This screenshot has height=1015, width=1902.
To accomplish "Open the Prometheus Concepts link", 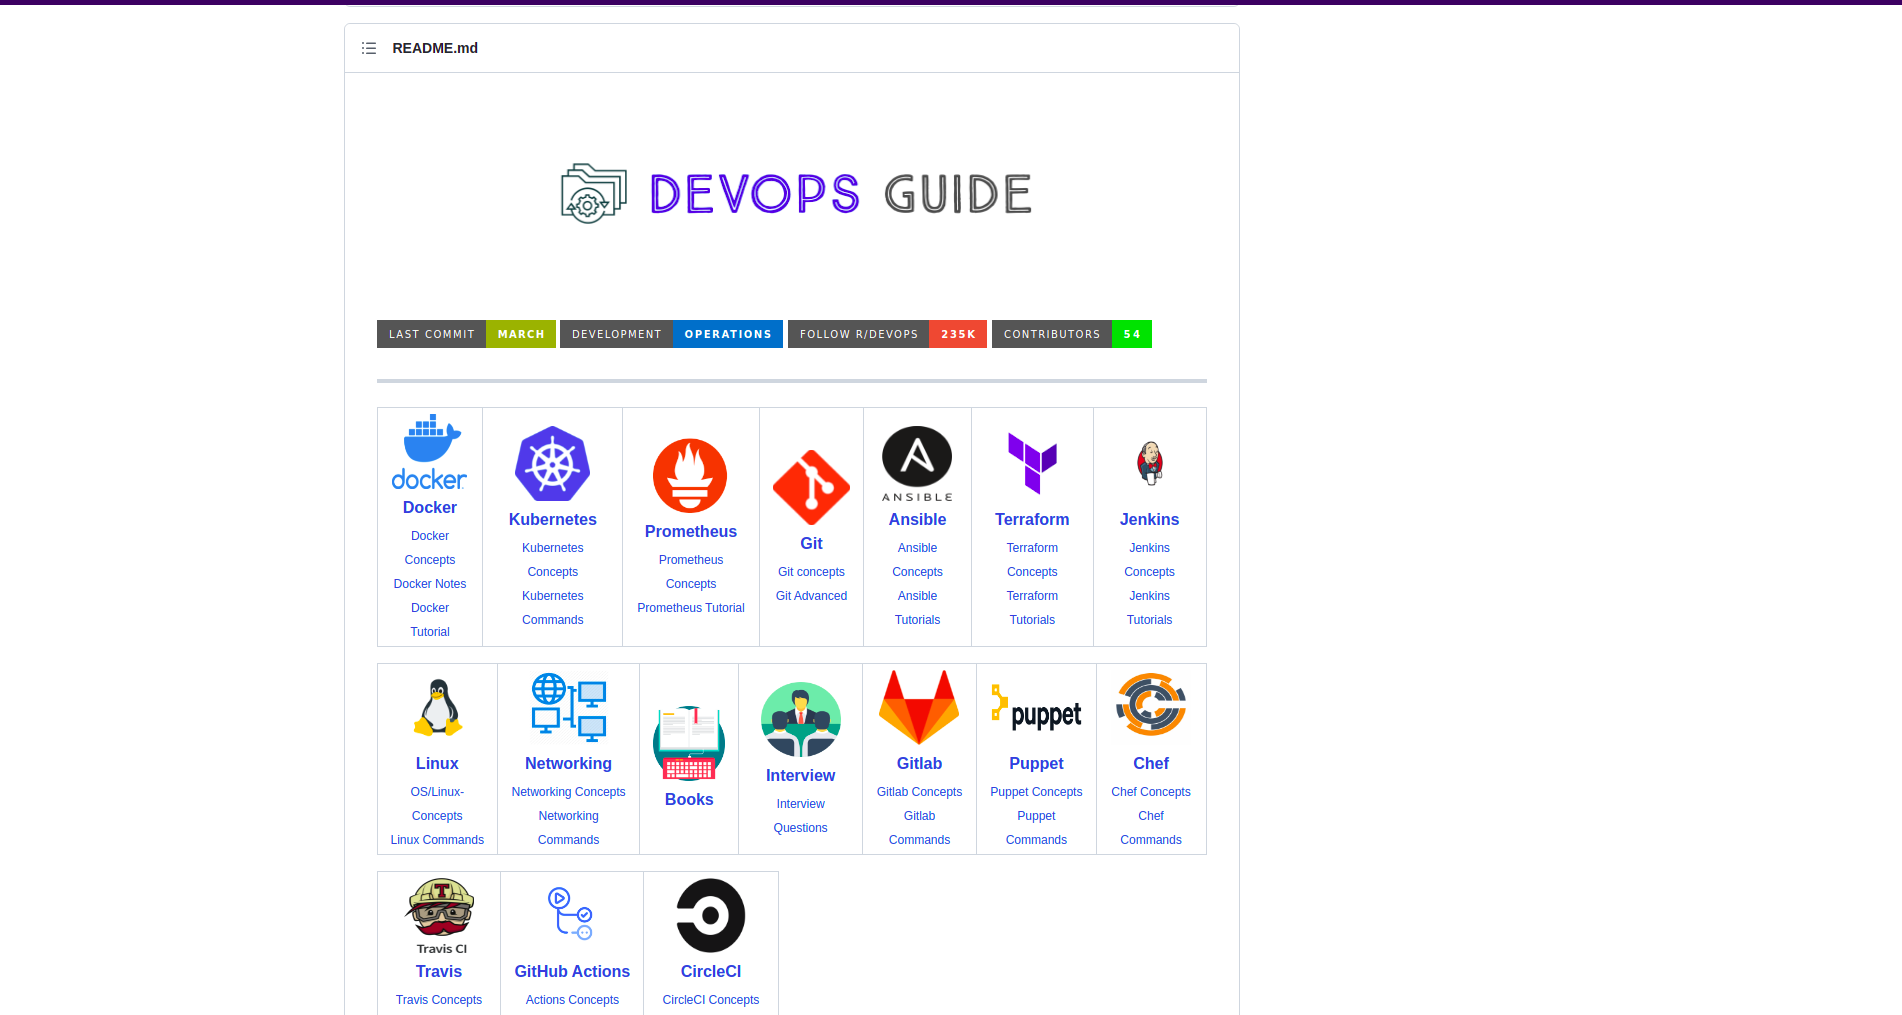I will (x=691, y=572).
